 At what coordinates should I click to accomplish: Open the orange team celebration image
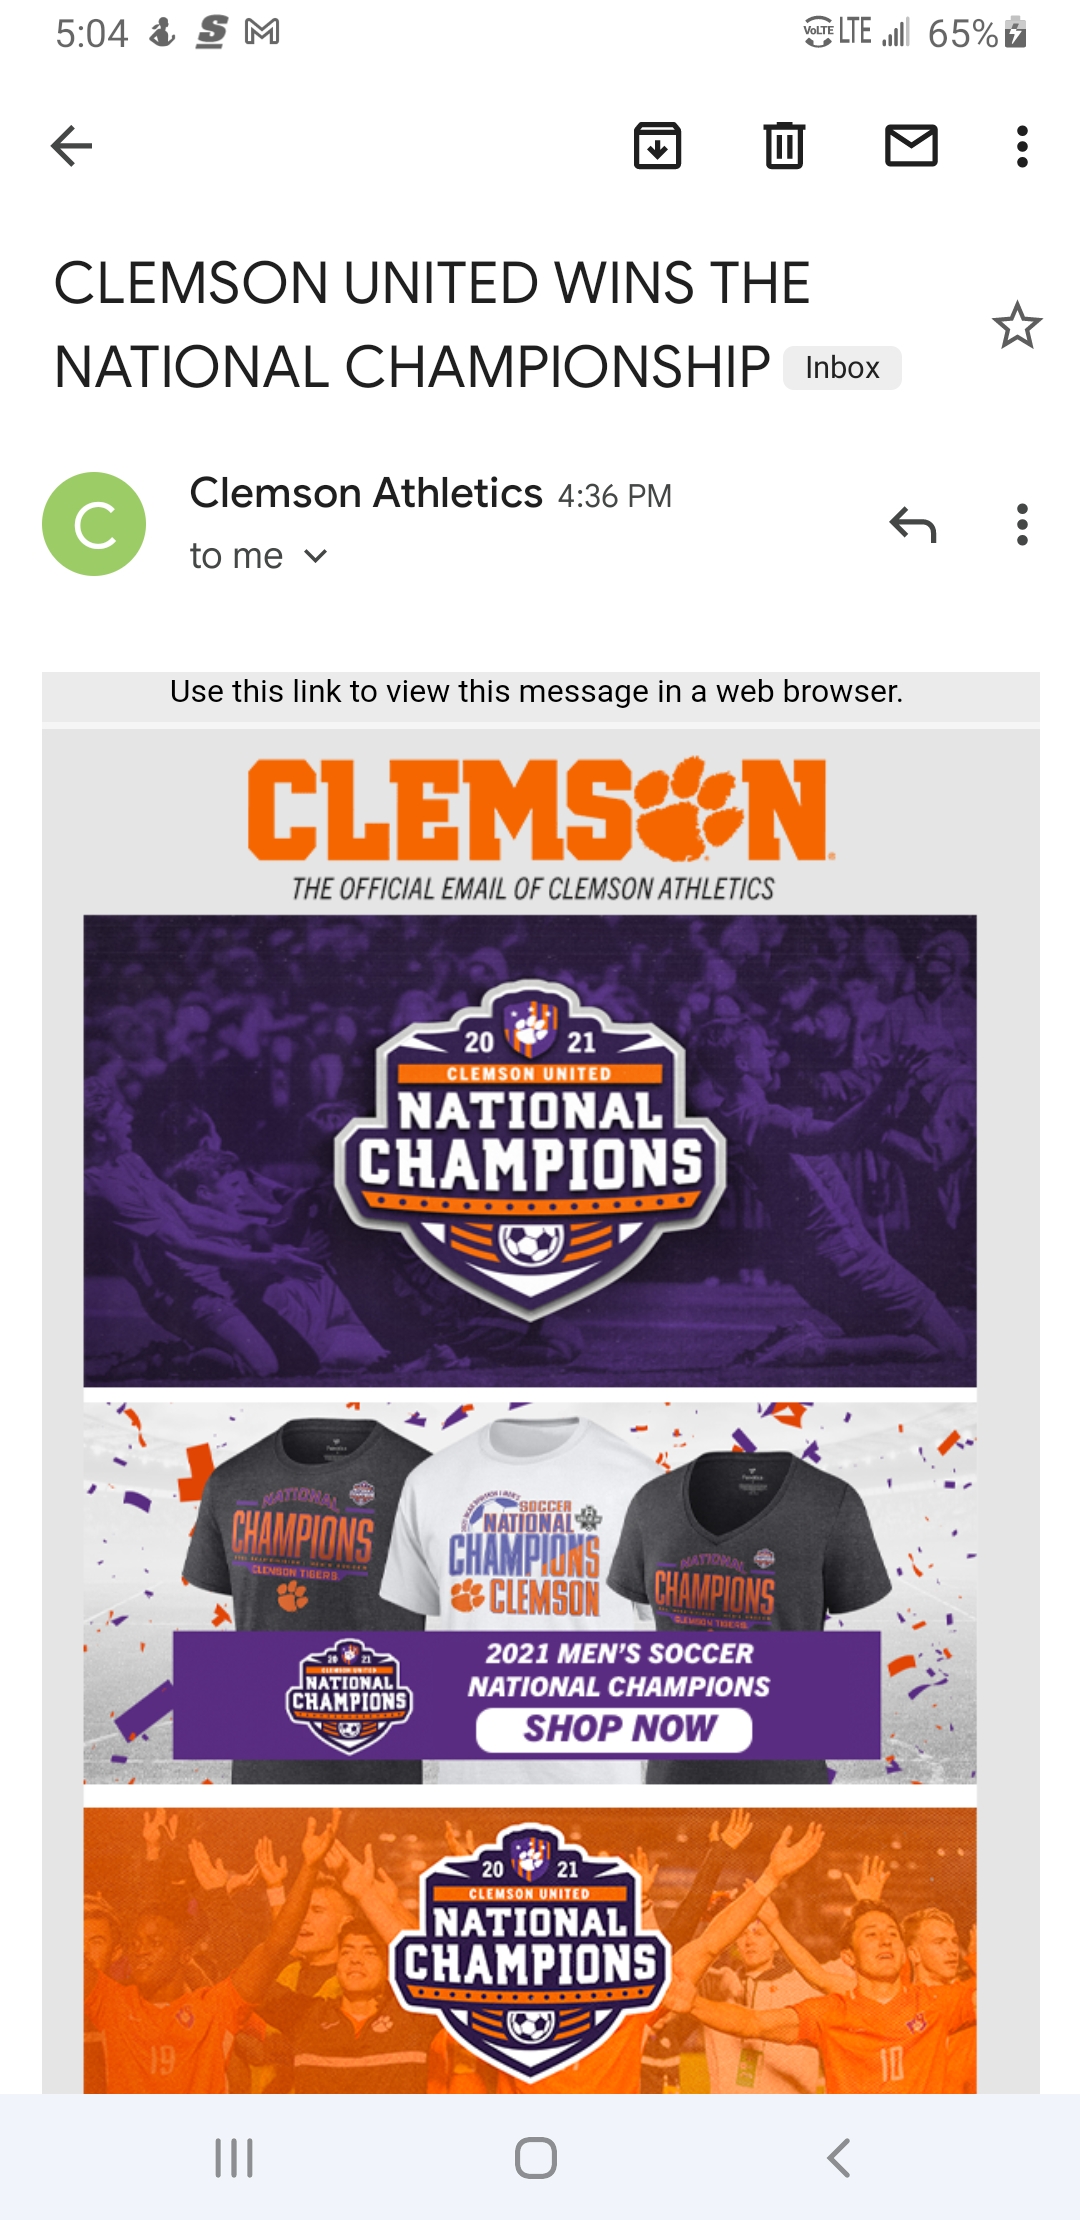click(x=530, y=1950)
